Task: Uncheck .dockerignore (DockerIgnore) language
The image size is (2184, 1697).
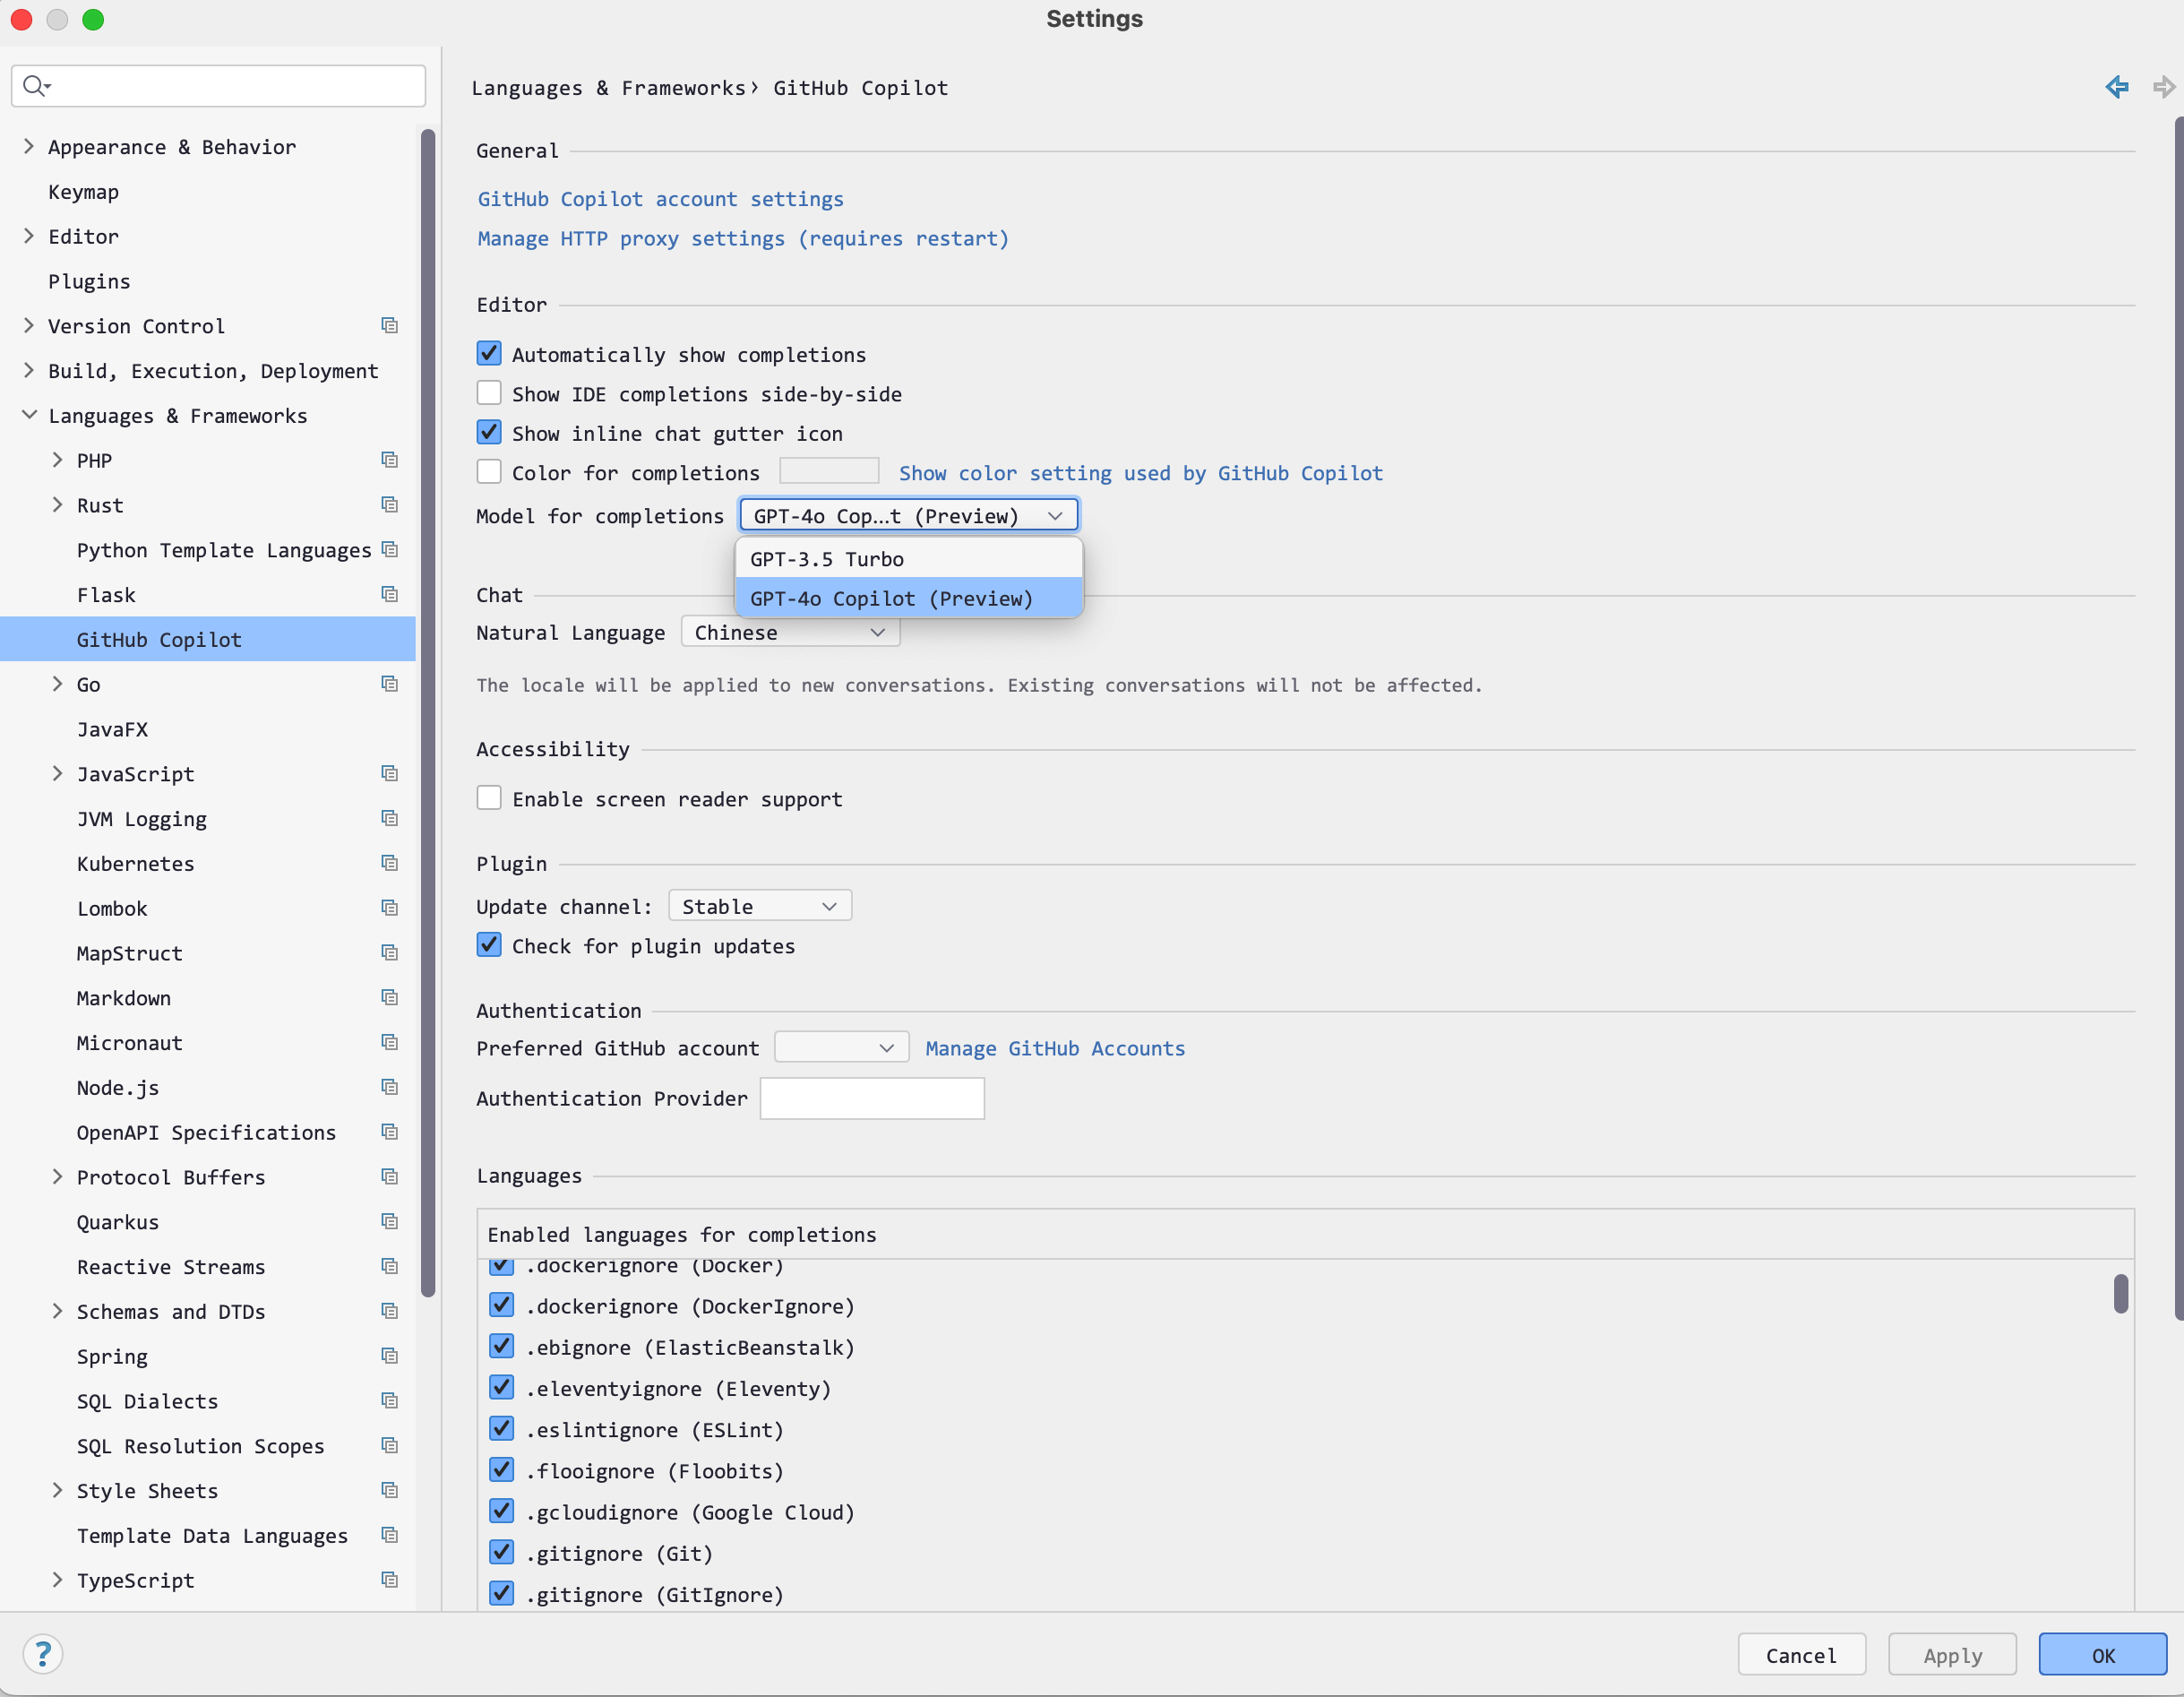Action: coord(502,1306)
